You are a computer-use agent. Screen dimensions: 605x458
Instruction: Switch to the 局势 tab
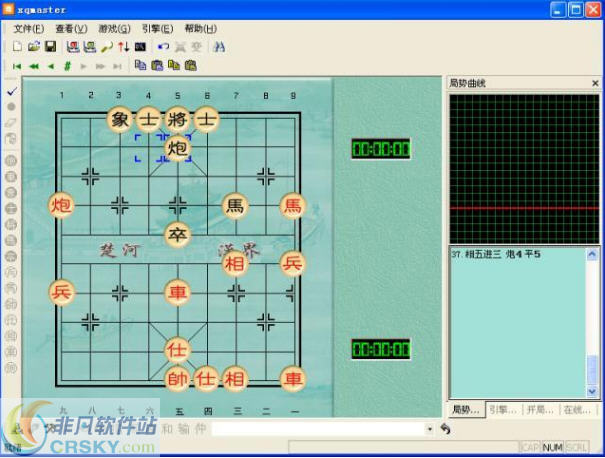click(466, 410)
